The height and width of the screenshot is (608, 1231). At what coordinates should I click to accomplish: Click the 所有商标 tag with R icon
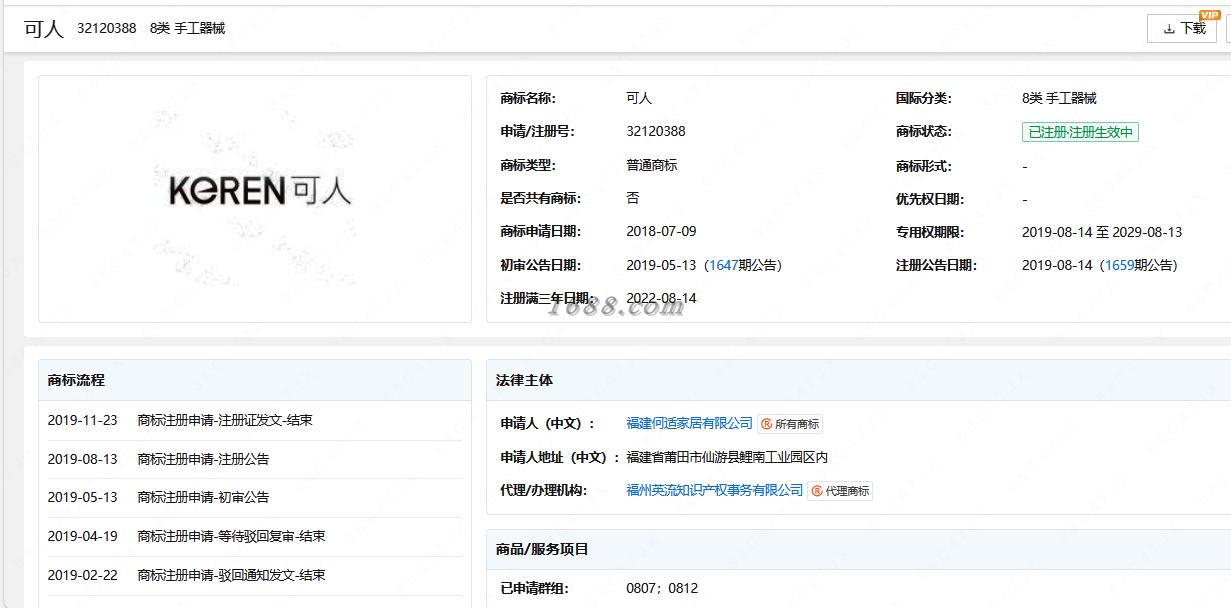tap(790, 424)
